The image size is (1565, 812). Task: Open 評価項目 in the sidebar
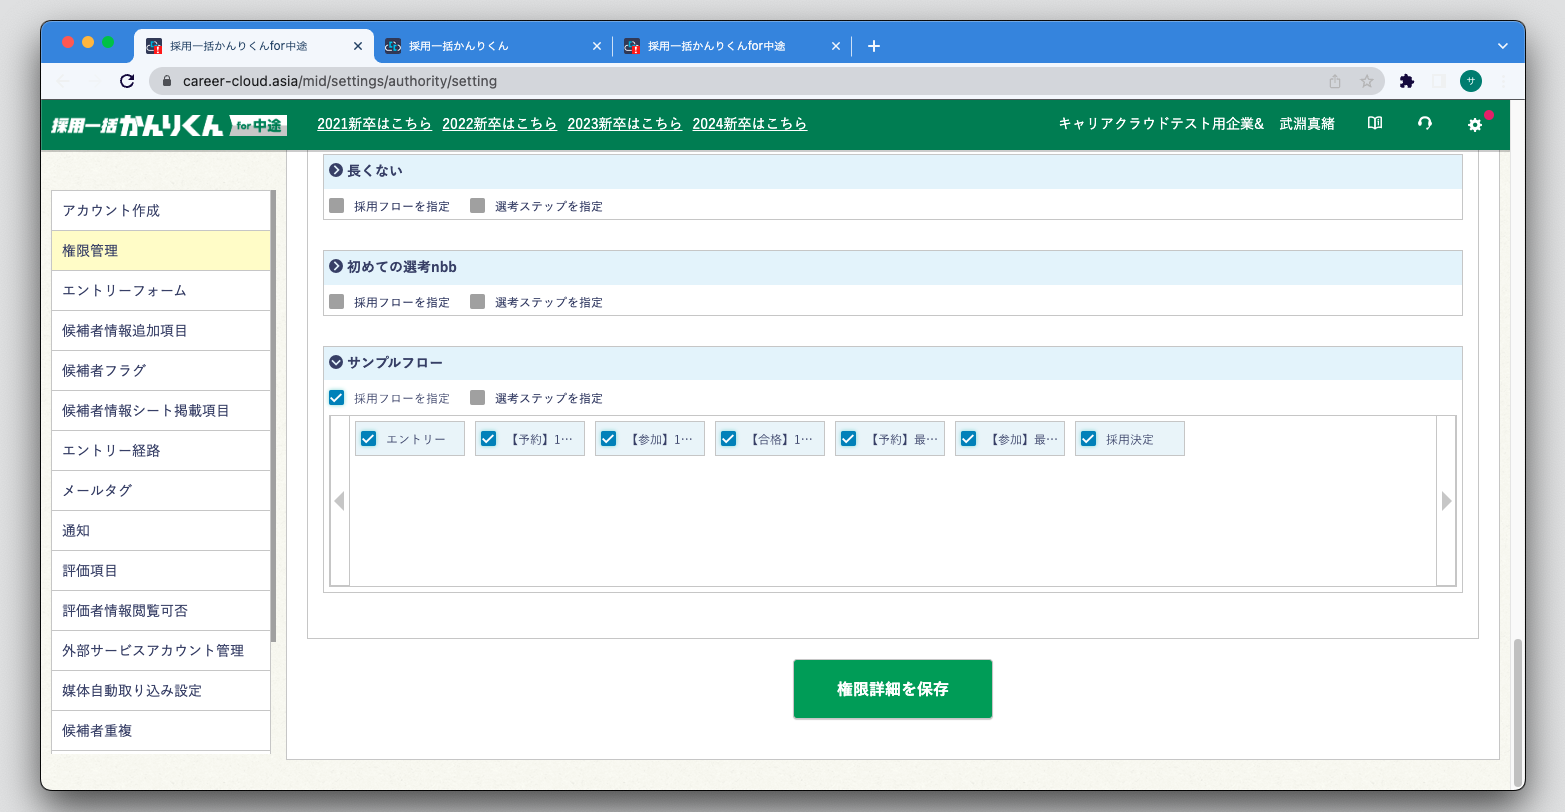click(x=161, y=571)
